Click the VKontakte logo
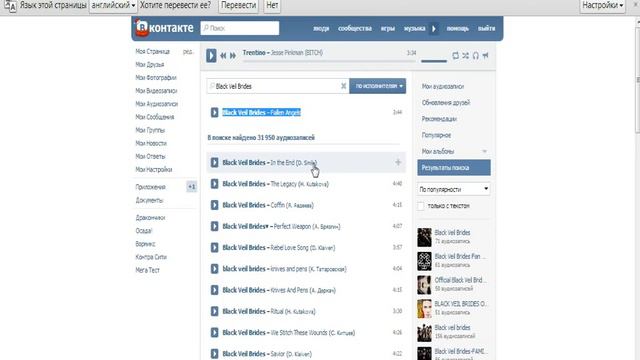 click(x=164, y=28)
